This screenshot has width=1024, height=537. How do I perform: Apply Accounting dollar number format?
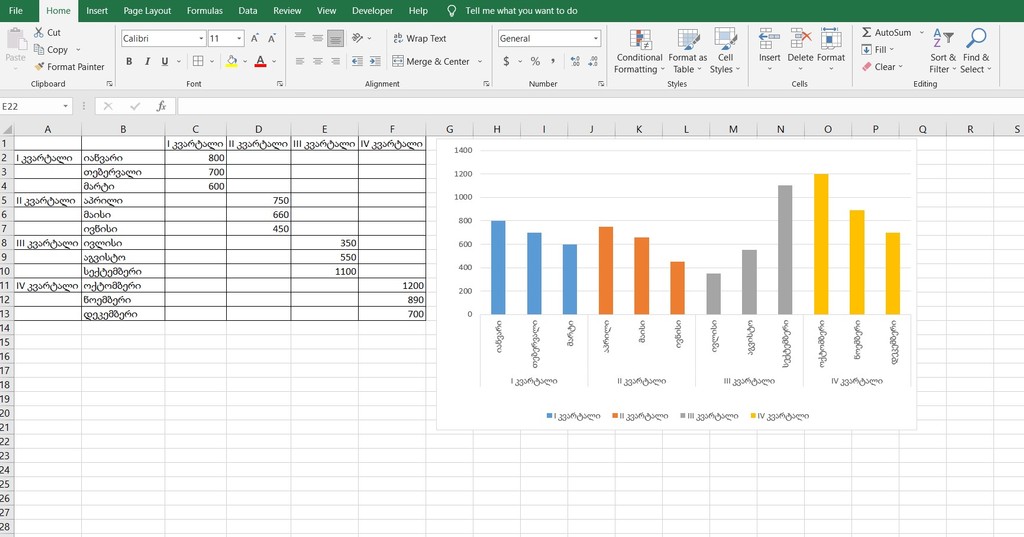(x=506, y=61)
